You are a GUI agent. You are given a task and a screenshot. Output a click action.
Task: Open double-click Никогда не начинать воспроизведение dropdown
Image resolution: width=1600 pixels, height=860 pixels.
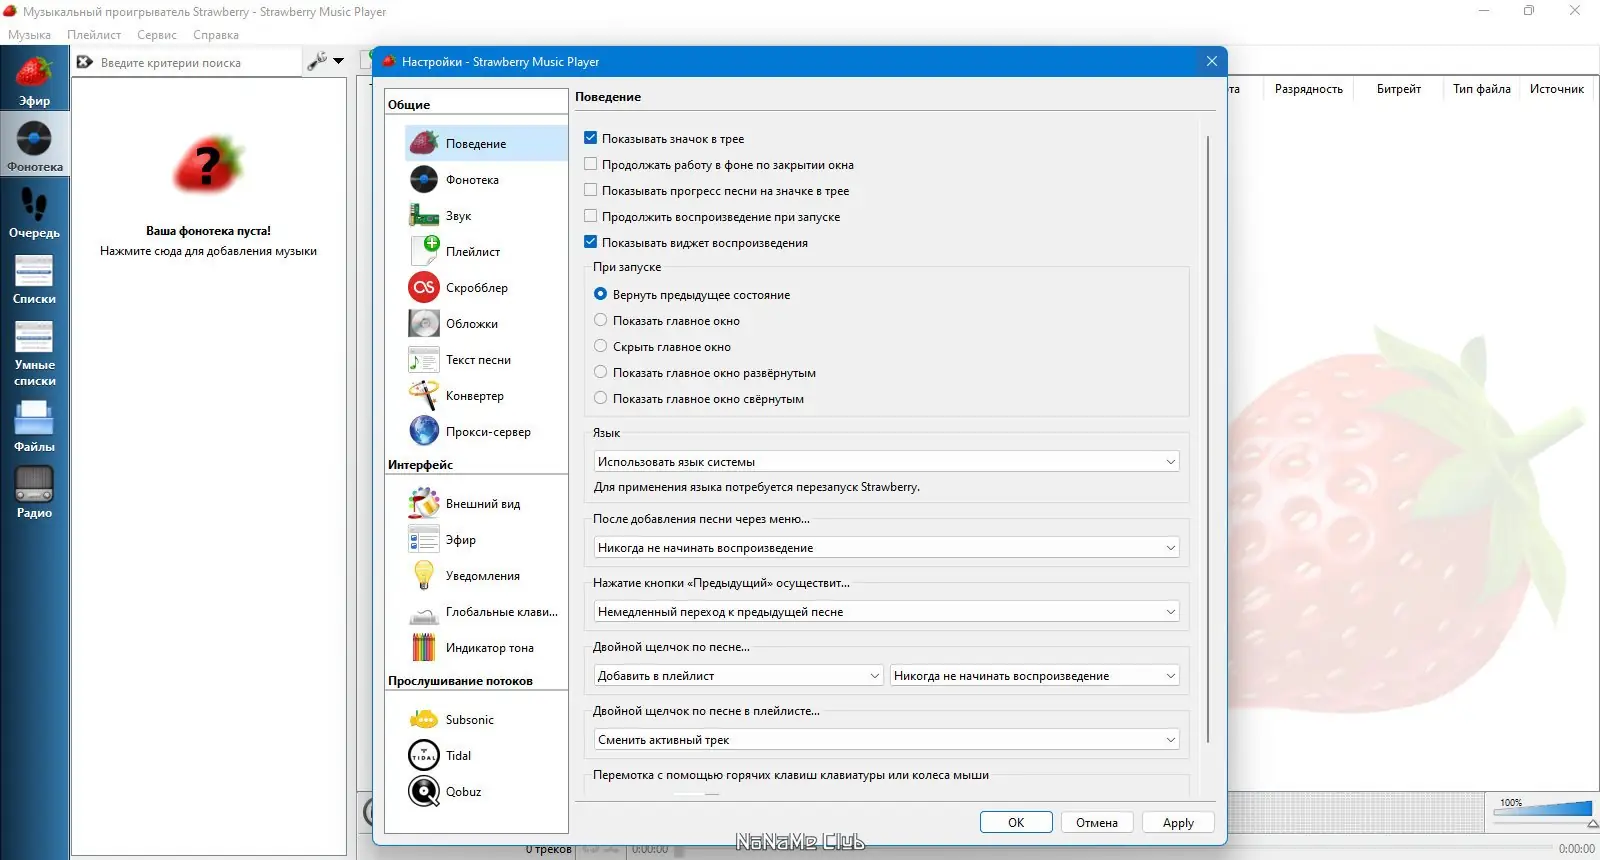click(1034, 675)
